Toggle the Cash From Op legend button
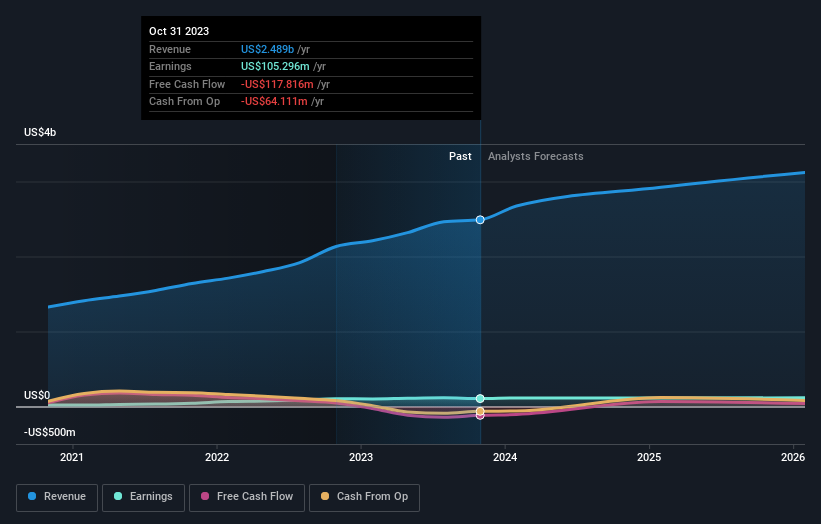This screenshot has height=524, width=821. [364, 497]
